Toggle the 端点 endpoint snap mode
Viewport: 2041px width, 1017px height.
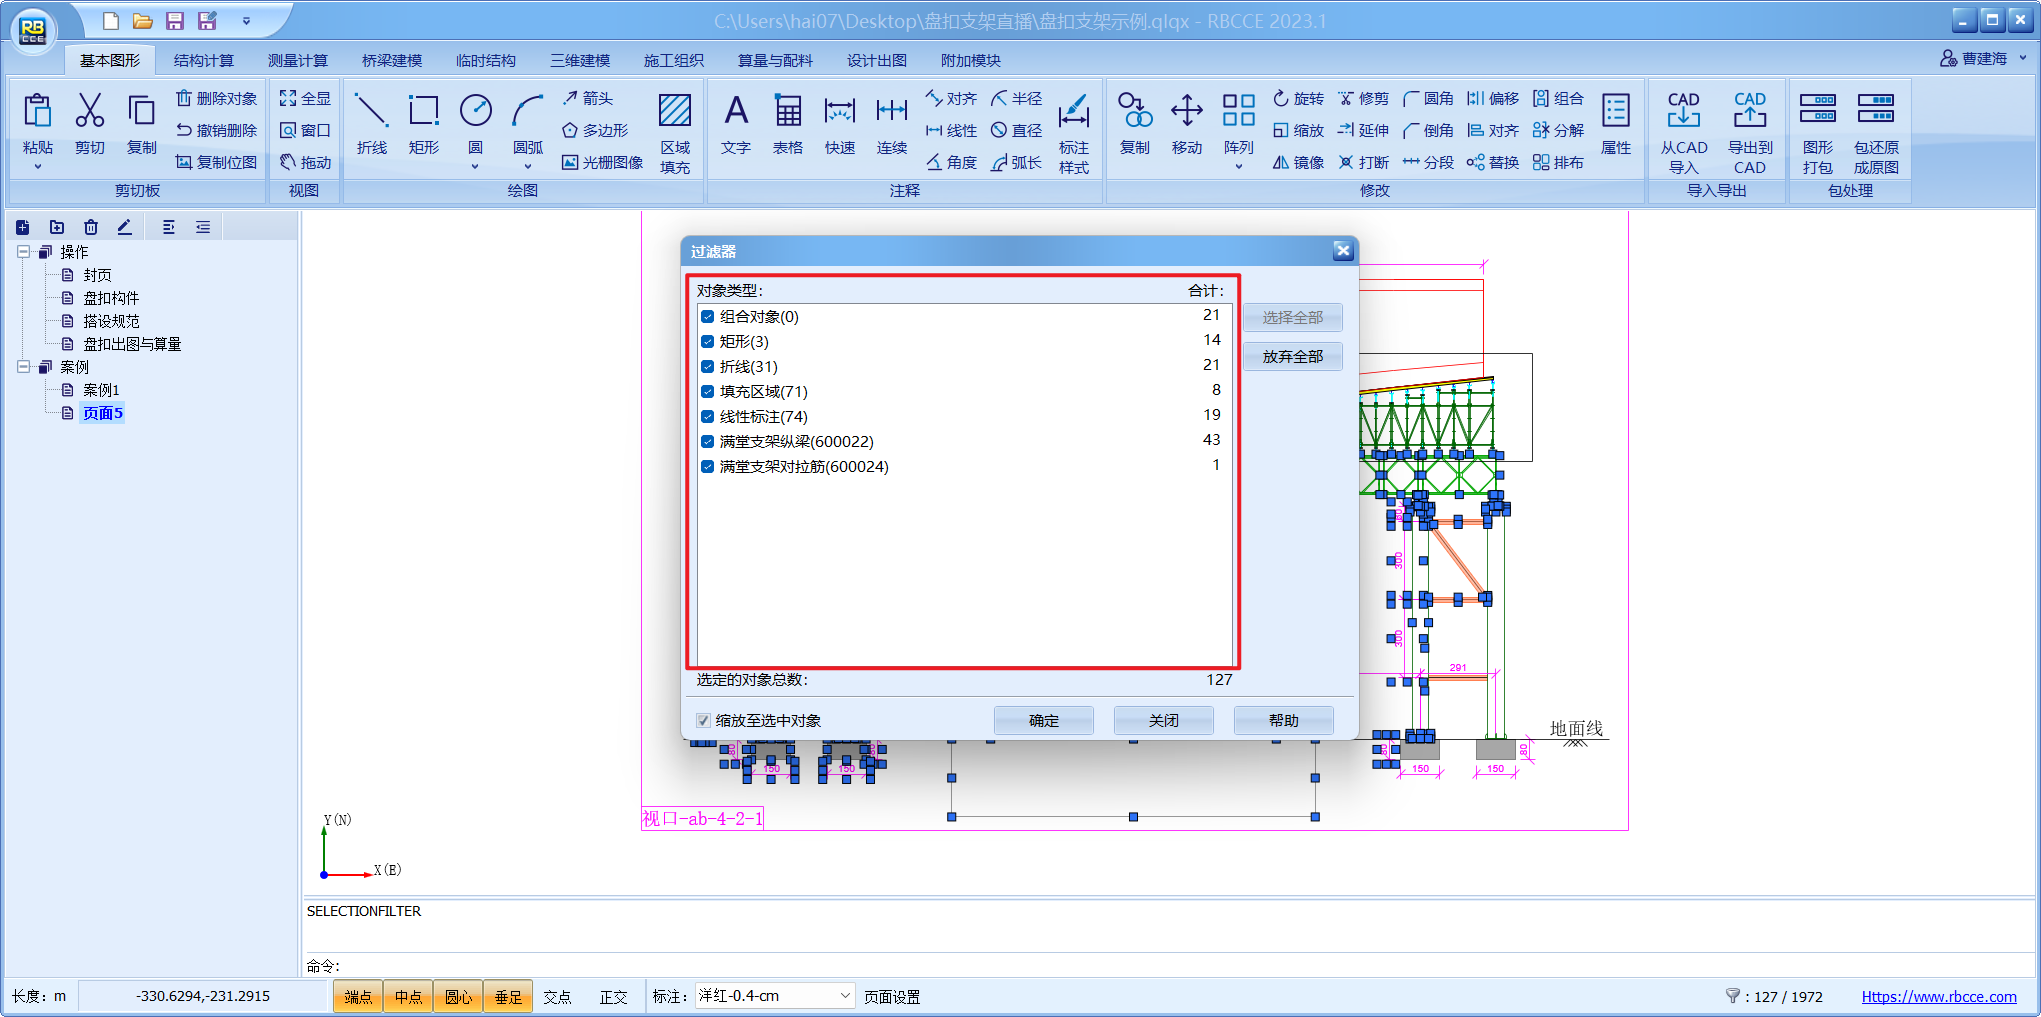358,997
